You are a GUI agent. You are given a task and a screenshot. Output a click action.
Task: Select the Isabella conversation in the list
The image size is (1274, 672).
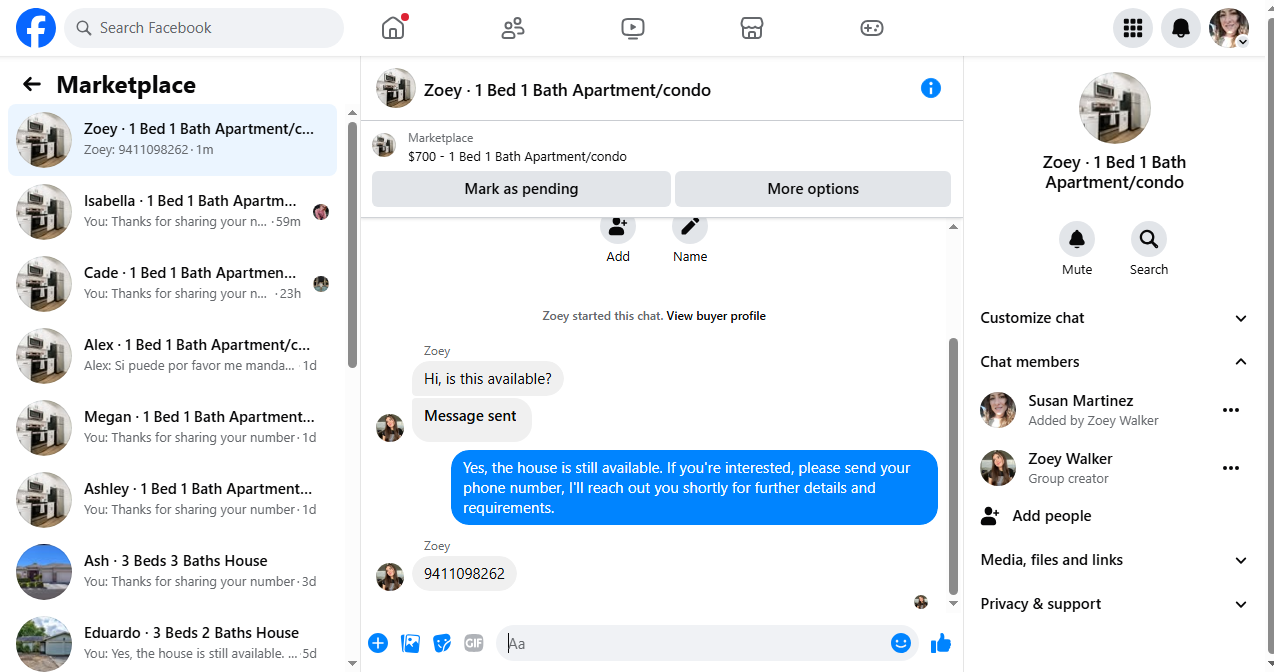tap(173, 211)
